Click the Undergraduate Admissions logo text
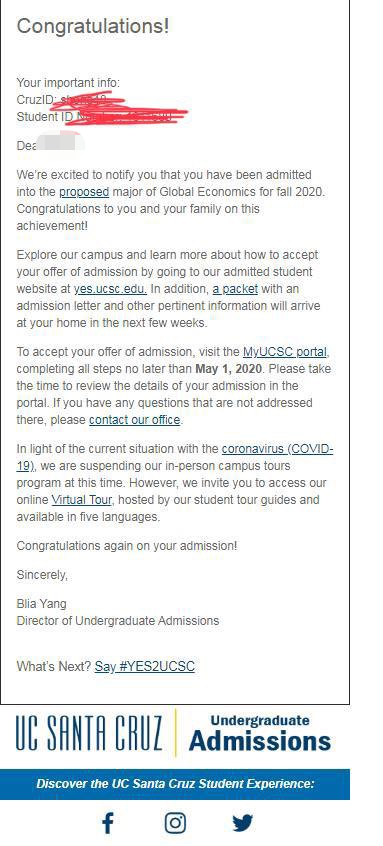 pos(259,733)
